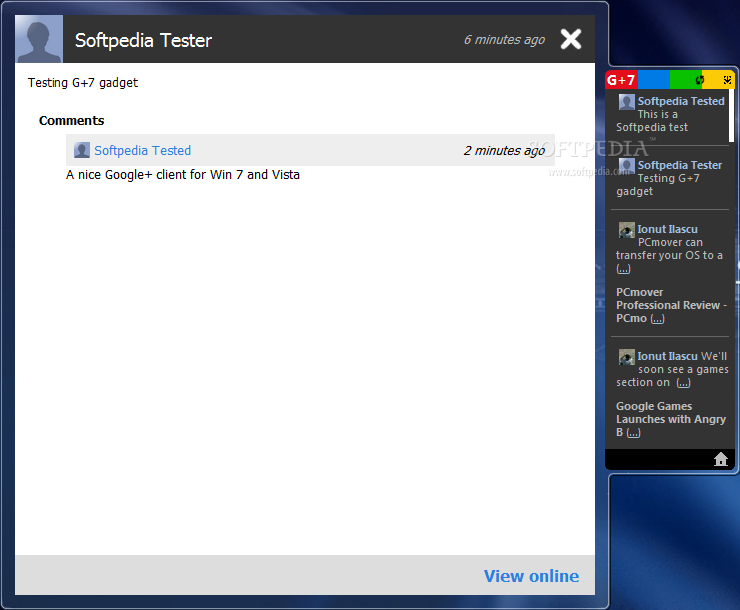Open the Softpedia Tested post in the gadget
The image size is (740, 610).
pos(681,101)
